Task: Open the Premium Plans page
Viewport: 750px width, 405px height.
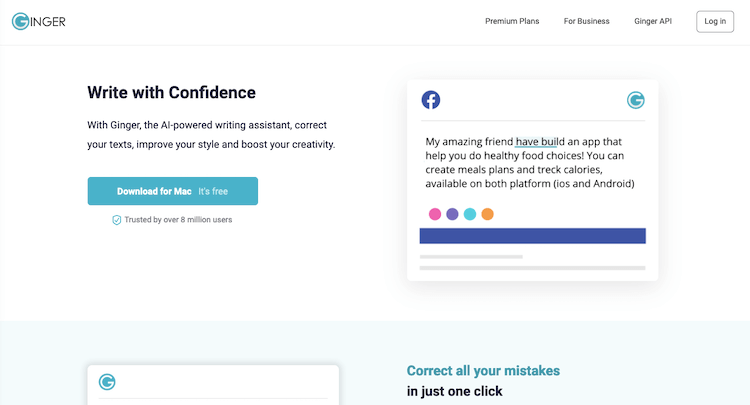Action: pos(512,22)
